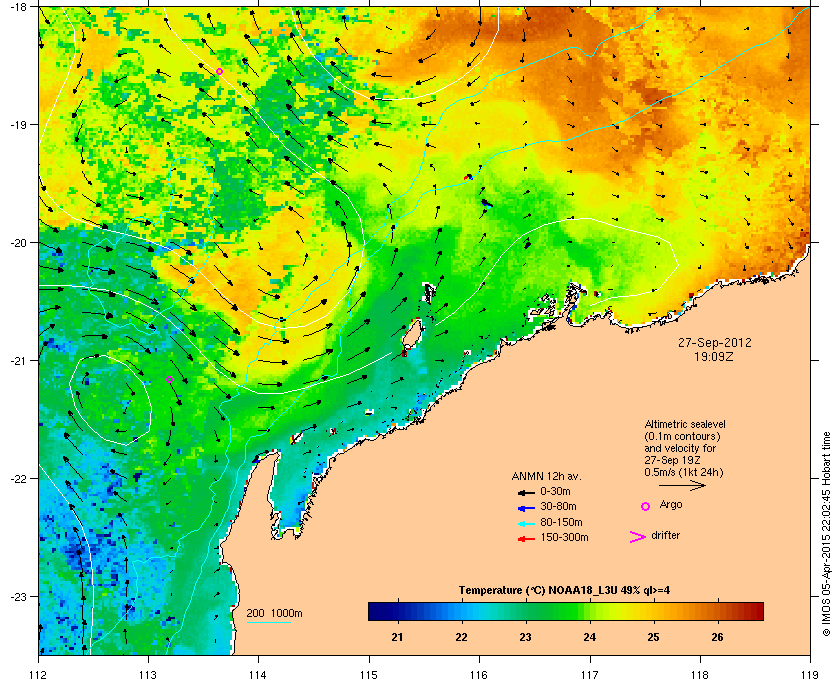Click the '80-150m' depth label
The width and height of the screenshot is (840, 680).
click(561, 522)
